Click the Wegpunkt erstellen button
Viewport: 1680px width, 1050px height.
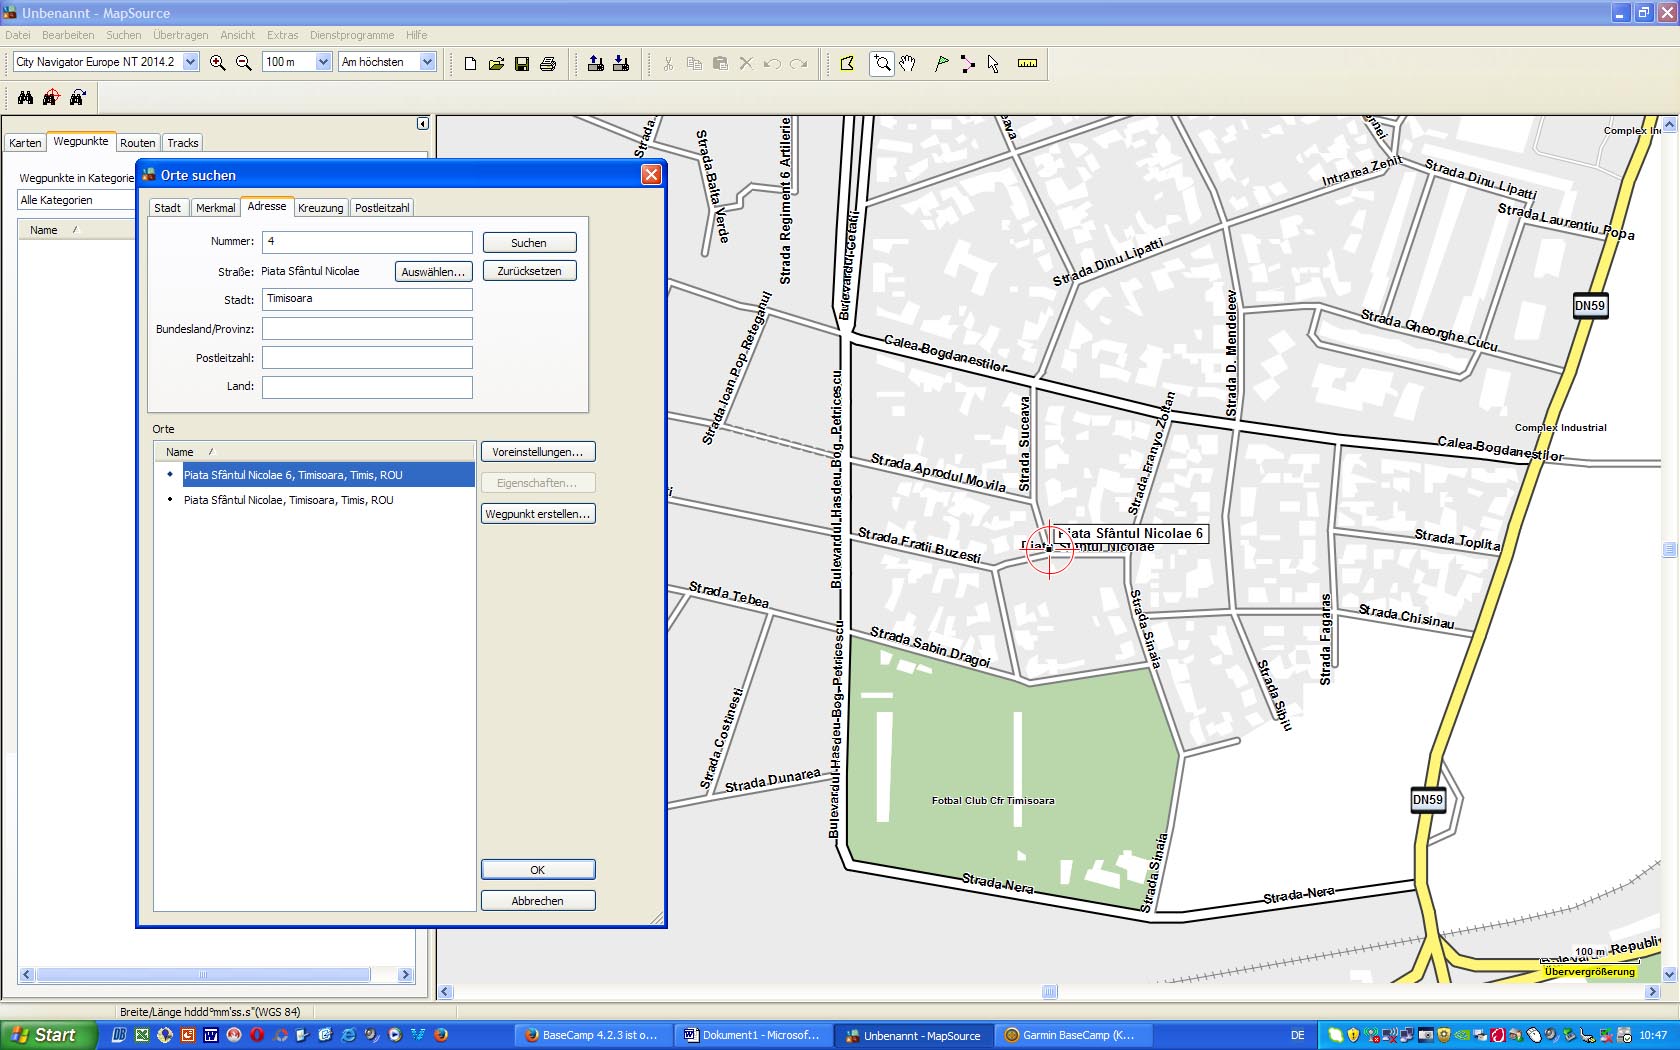538,514
